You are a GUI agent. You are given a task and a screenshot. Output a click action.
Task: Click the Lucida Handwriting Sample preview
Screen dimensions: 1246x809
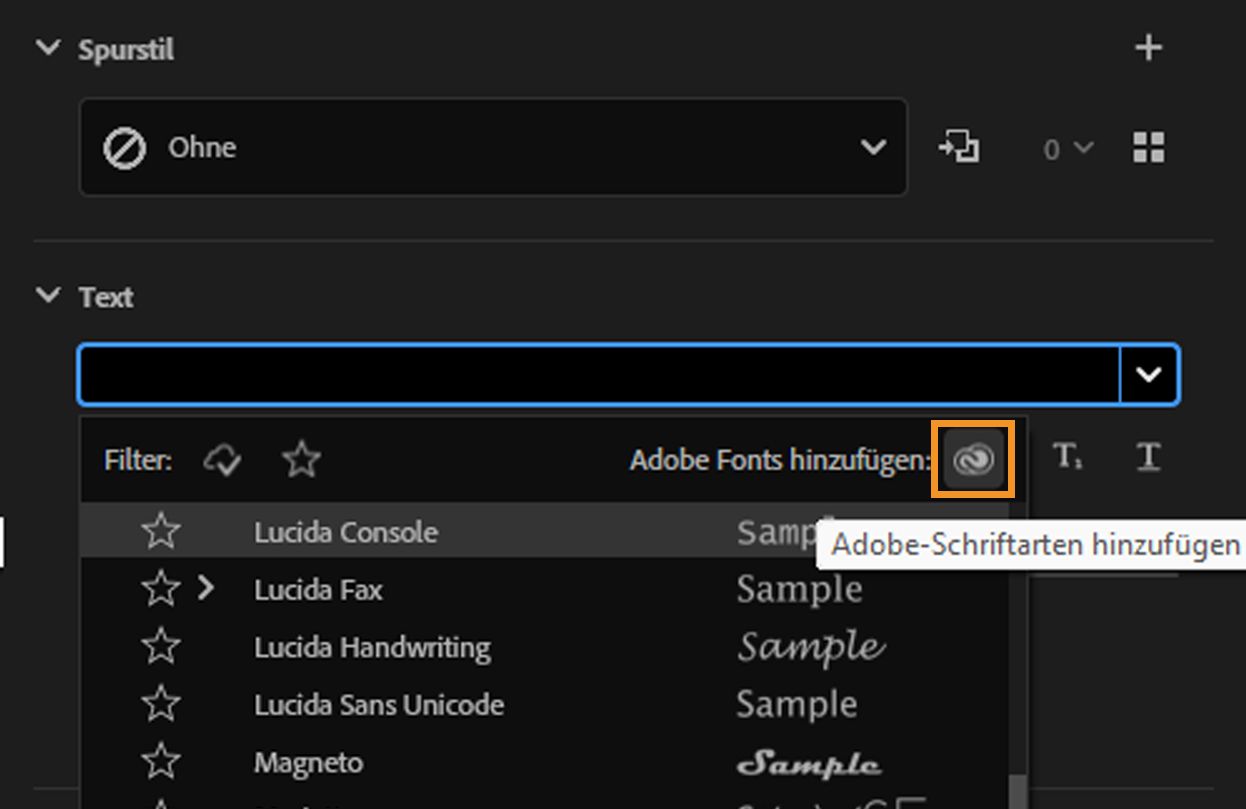click(811, 647)
